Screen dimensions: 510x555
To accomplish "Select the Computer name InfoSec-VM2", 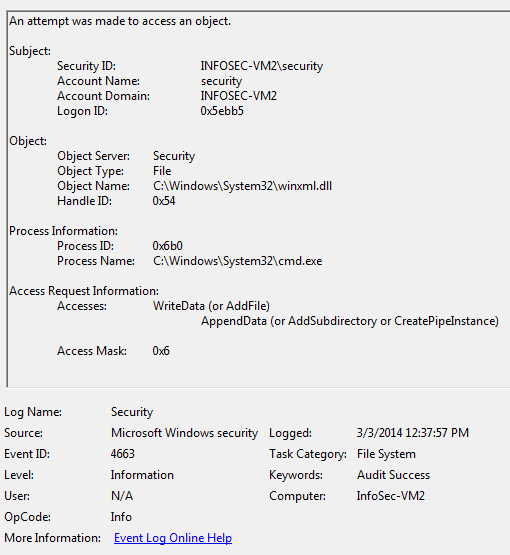I will [390, 496].
